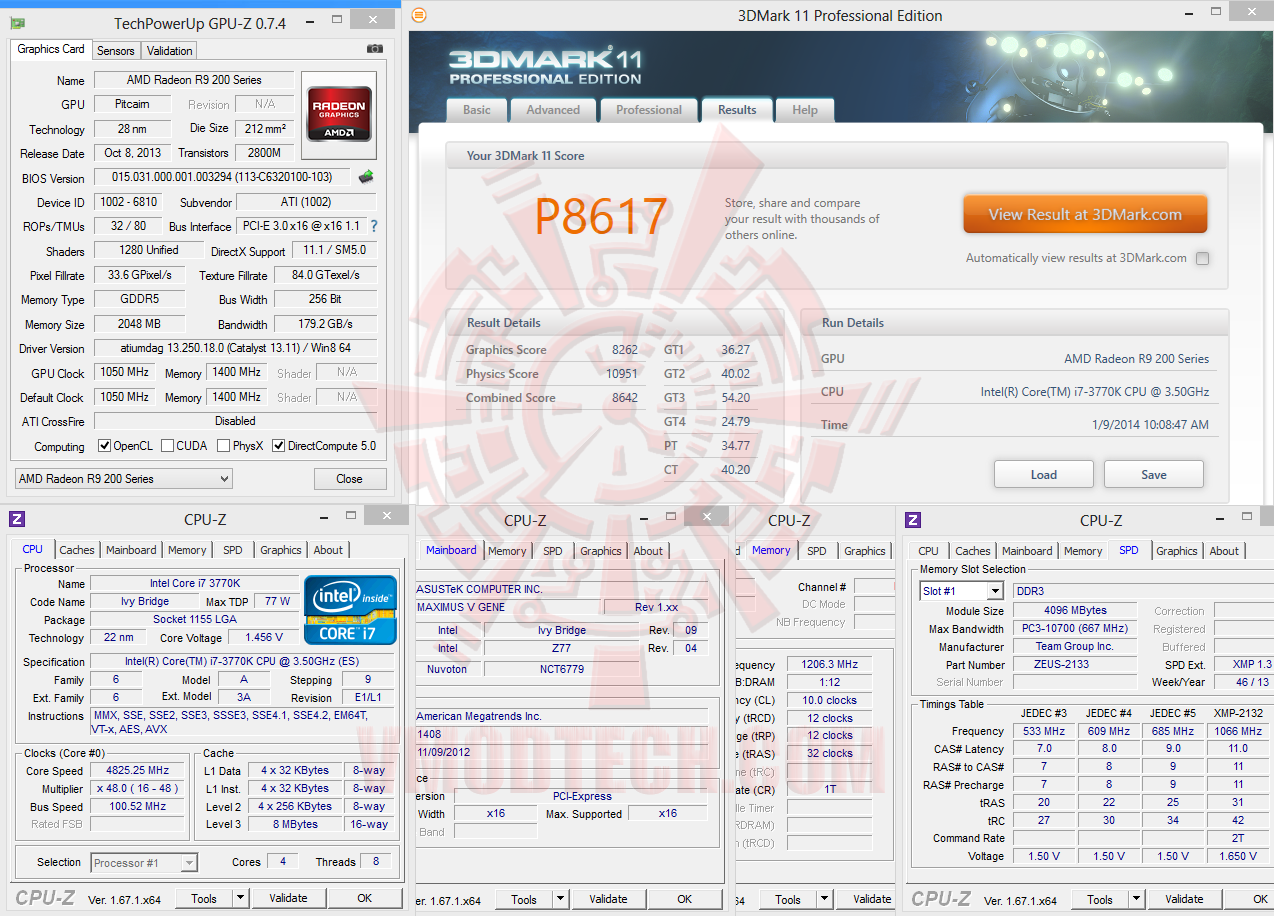This screenshot has height=916, width=1274.
Task: Click the Load button in 3DMark 11
Action: [1044, 474]
